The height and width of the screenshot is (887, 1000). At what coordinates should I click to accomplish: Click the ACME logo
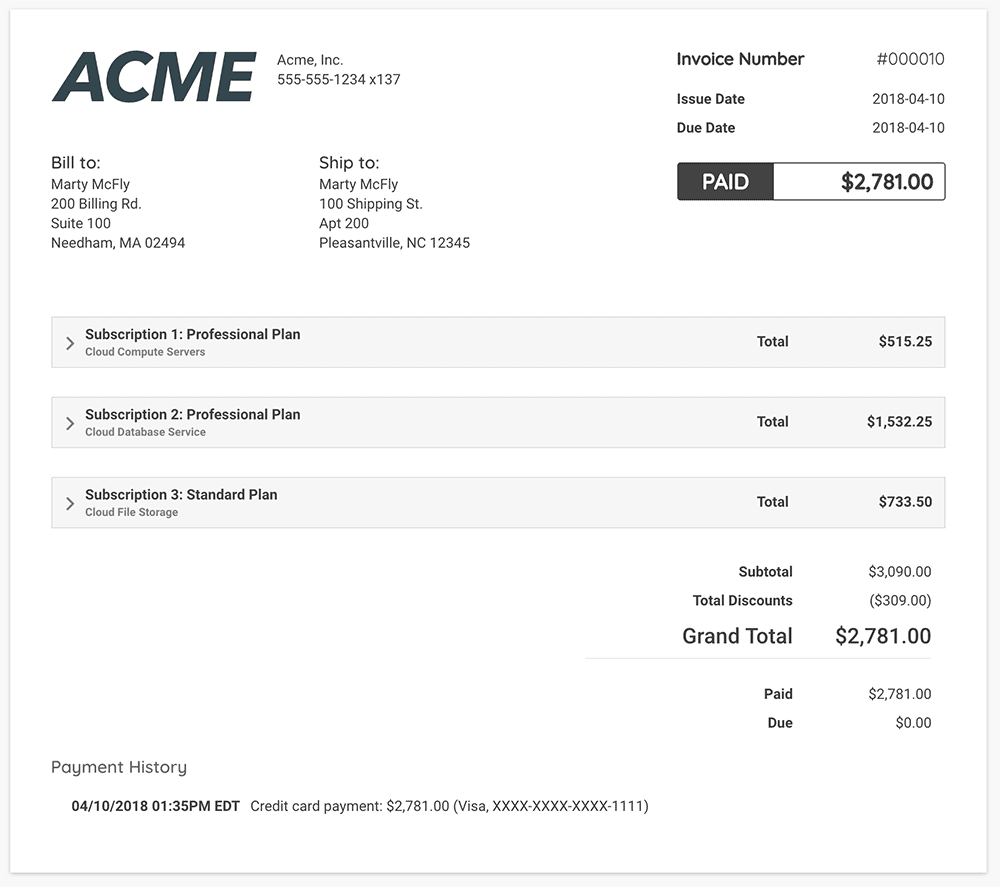[154, 77]
